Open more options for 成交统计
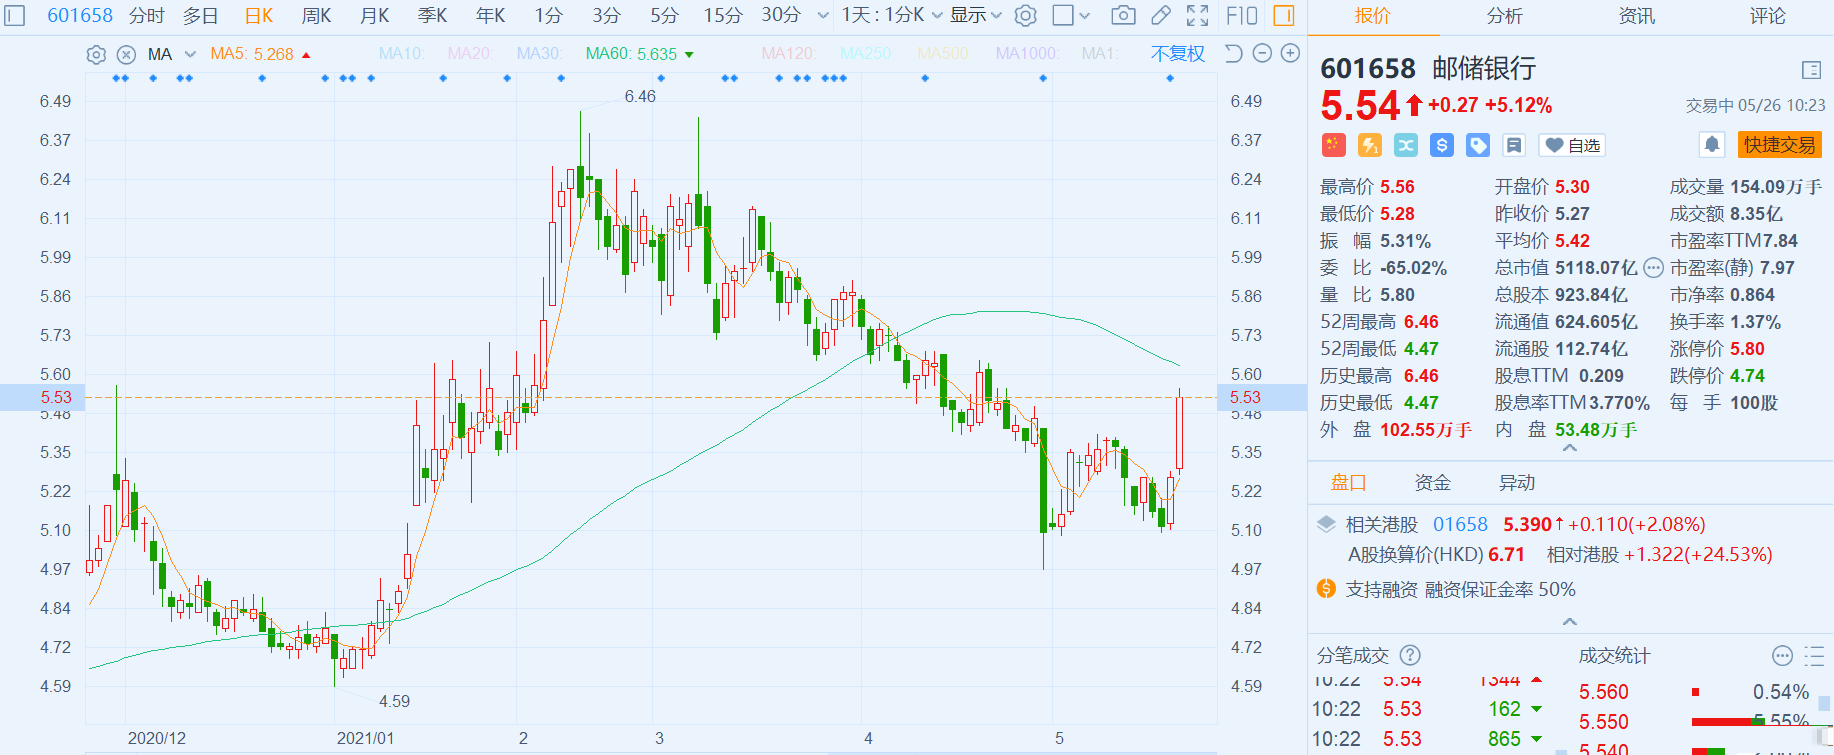The image size is (1834, 755). click(x=1782, y=656)
